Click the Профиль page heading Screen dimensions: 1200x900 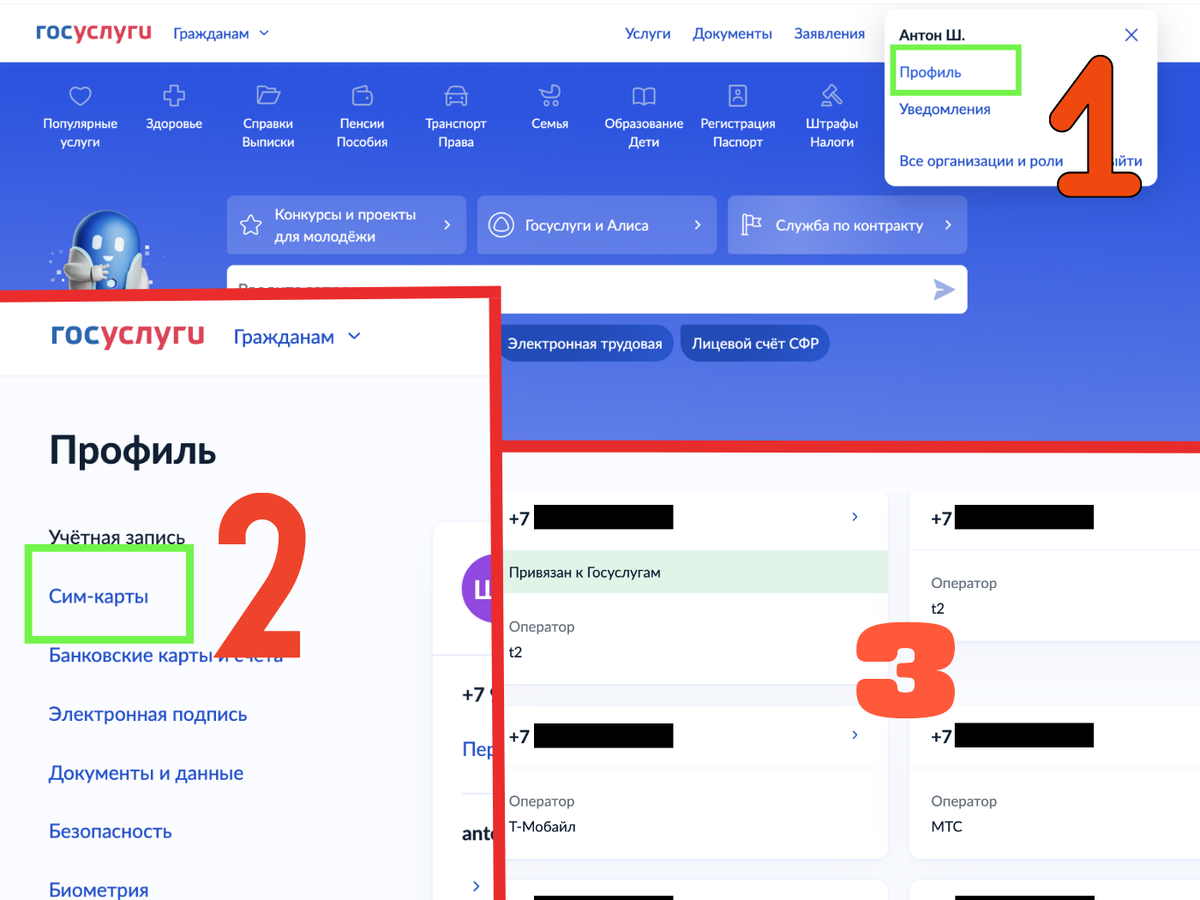(x=133, y=451)
